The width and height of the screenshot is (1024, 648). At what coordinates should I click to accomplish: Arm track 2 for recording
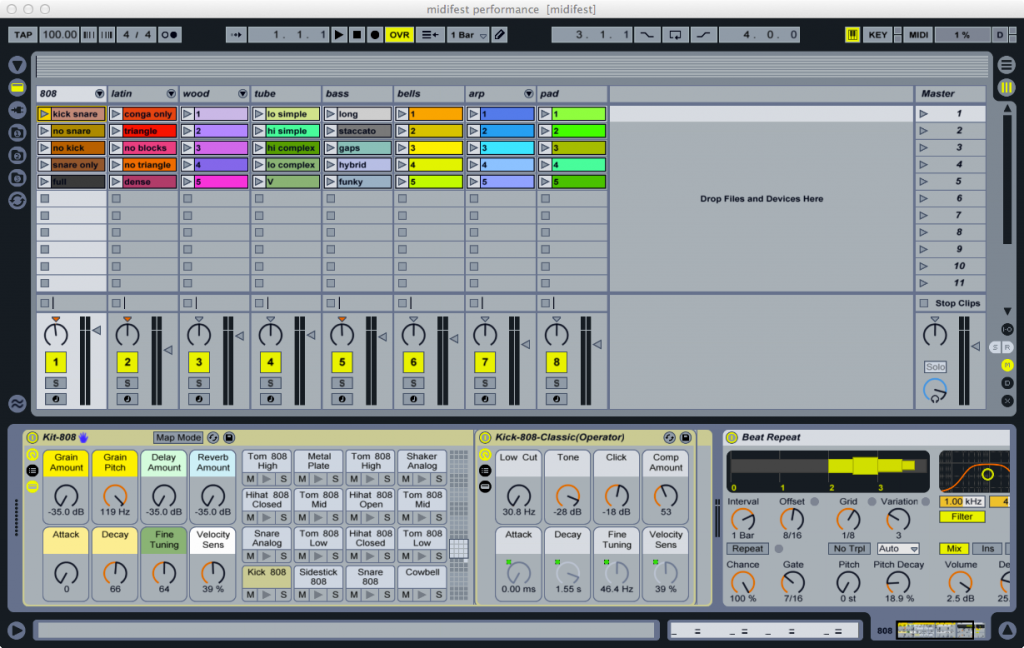click(127, 399)
